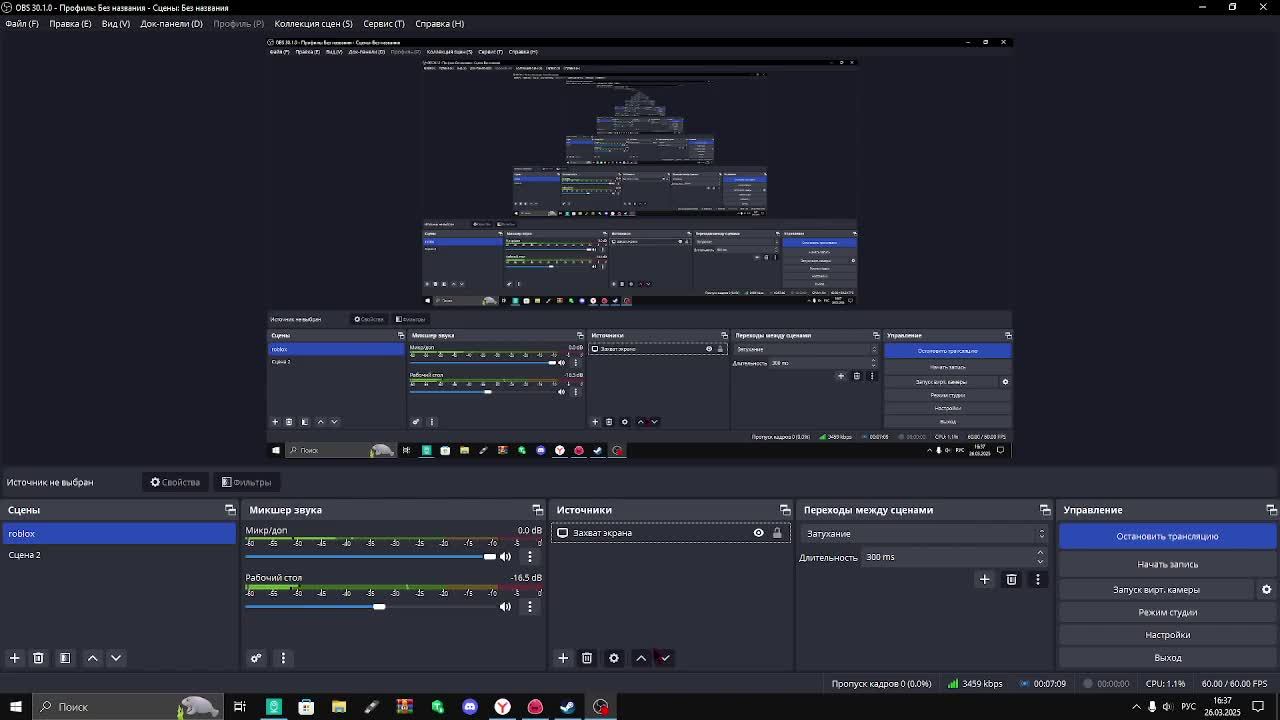Click Режим студии button
The width and height of the screenshot is (1280, 720).
tap(1167, 612)
